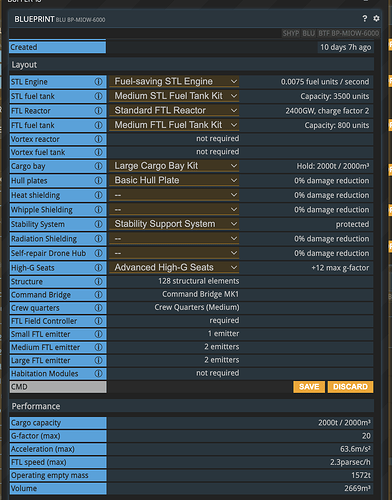Show info for STL Engine

(x=98, y=82)
